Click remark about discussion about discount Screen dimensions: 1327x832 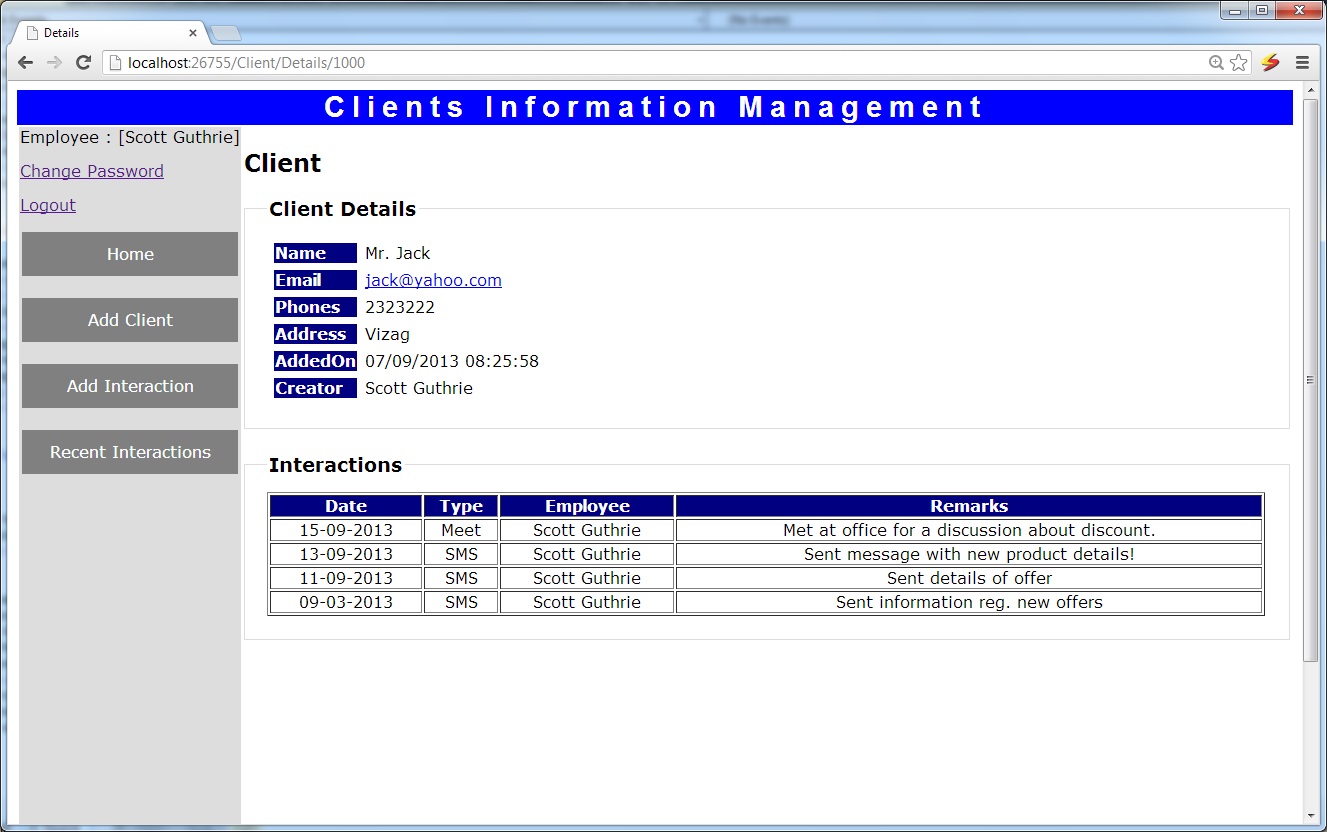969,530
